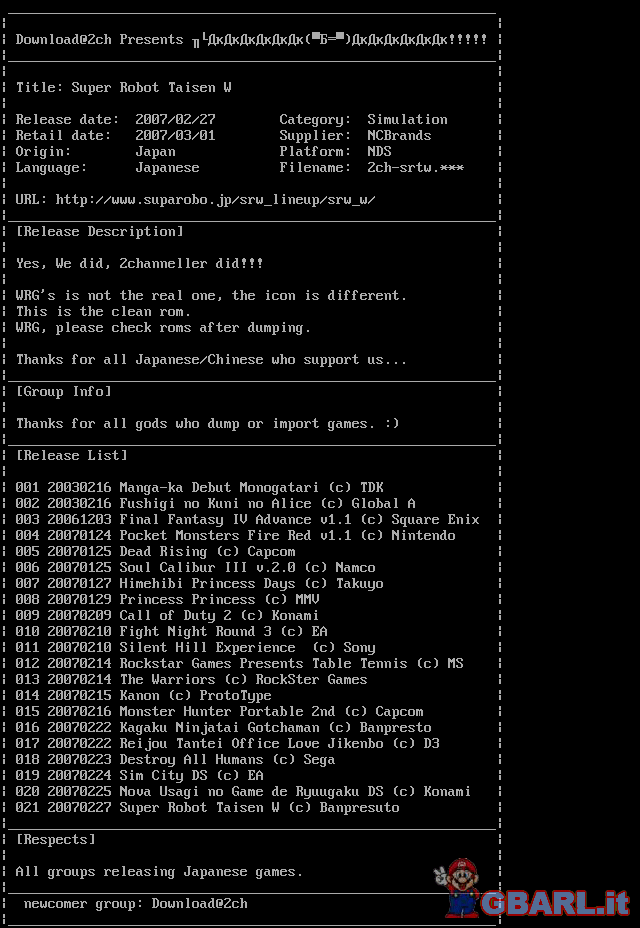This screenshot has height=928, width=640.
Task: Click 'Thanks for all Japanese/Chinese' line
Action: coord(211,359)
